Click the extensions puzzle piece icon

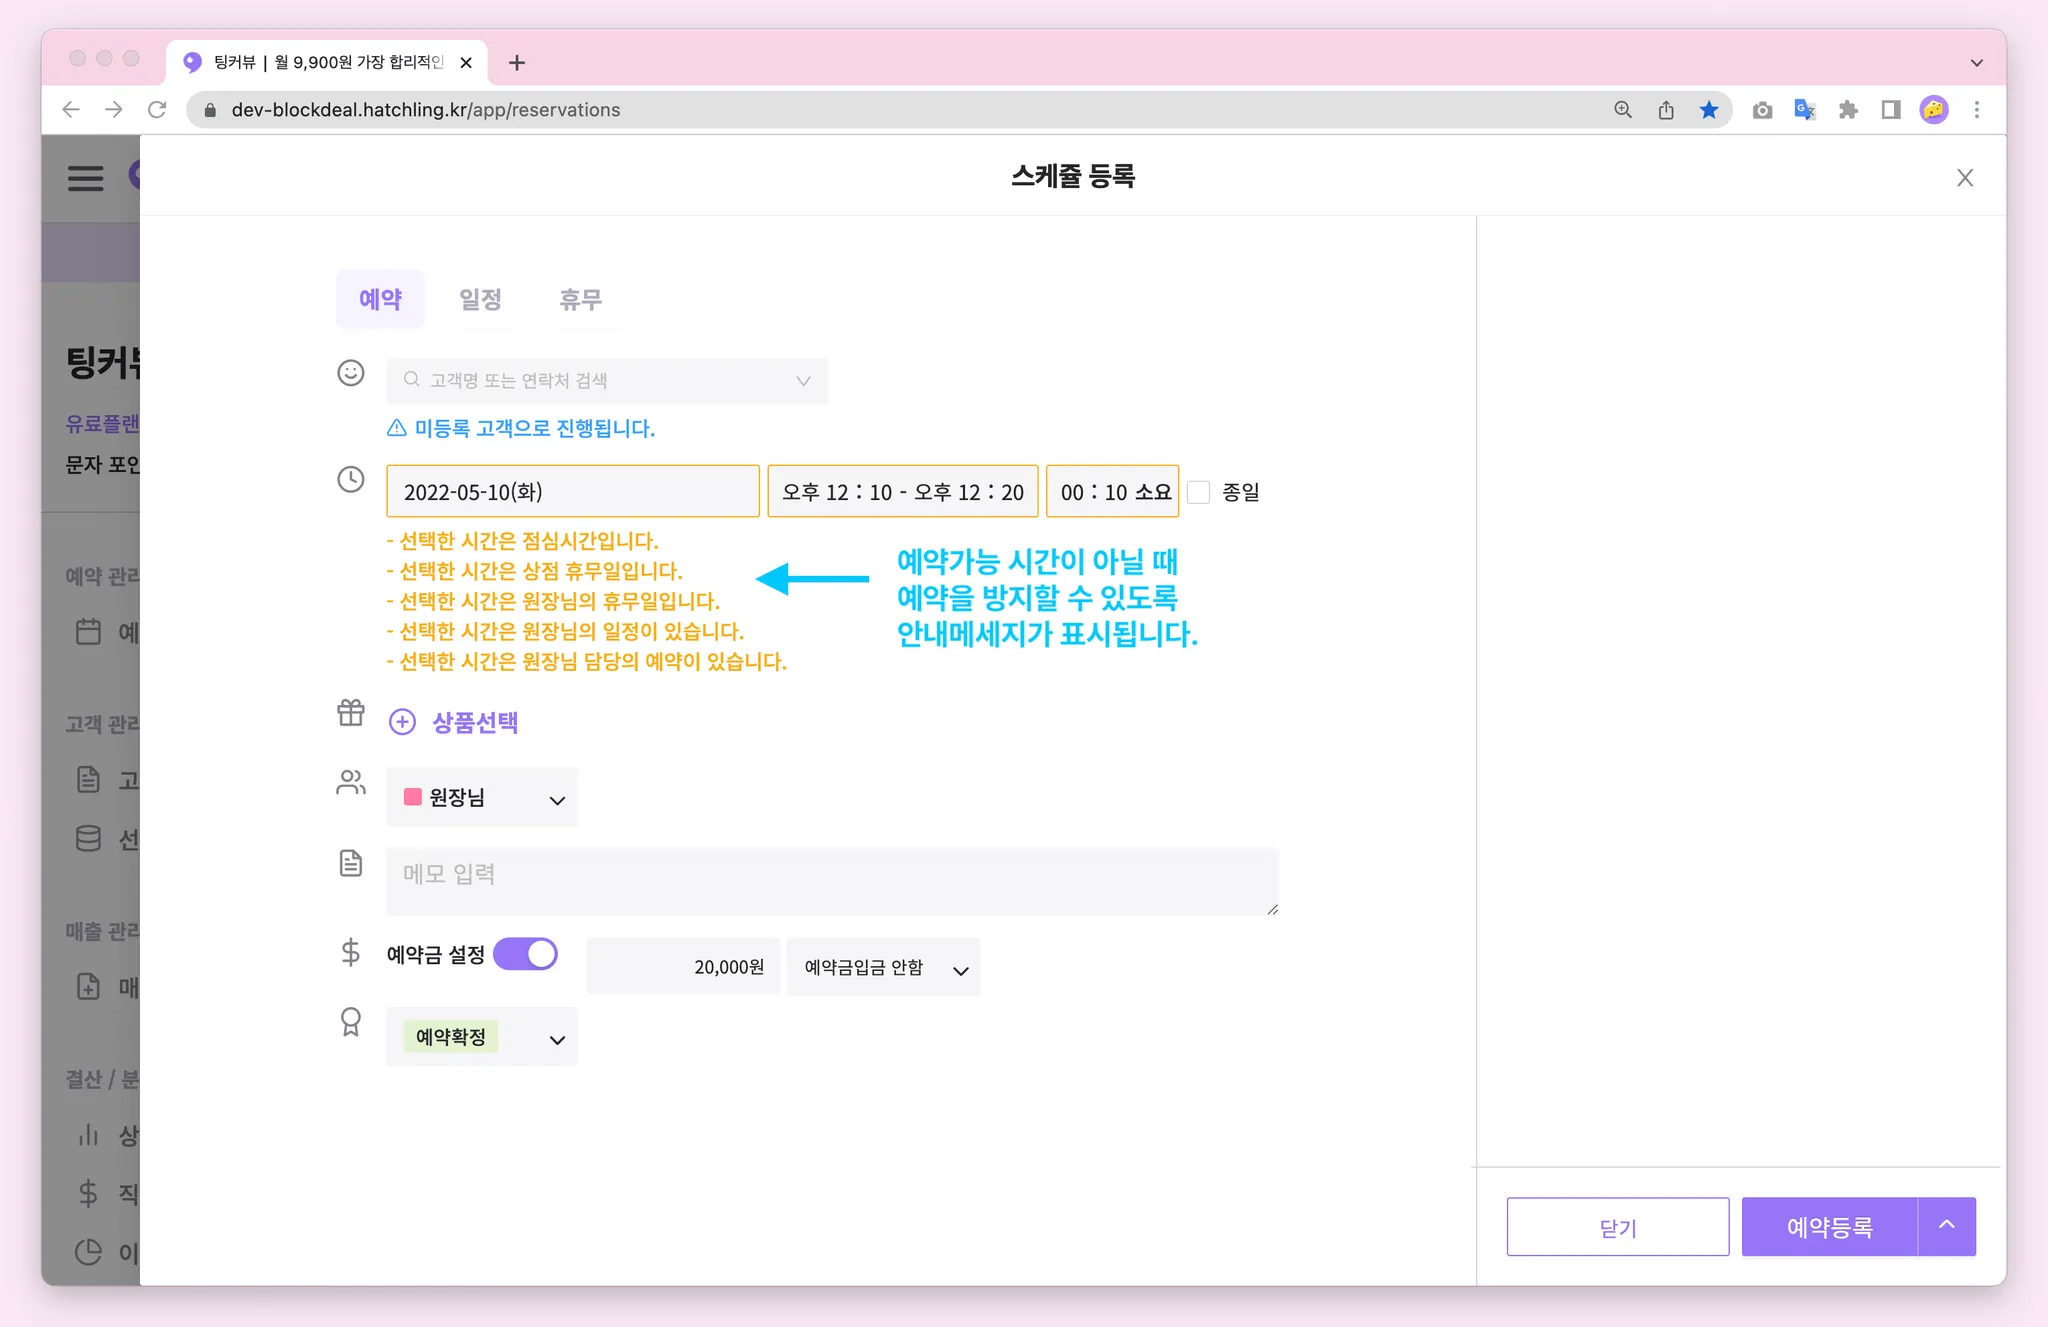[1848, 110]
